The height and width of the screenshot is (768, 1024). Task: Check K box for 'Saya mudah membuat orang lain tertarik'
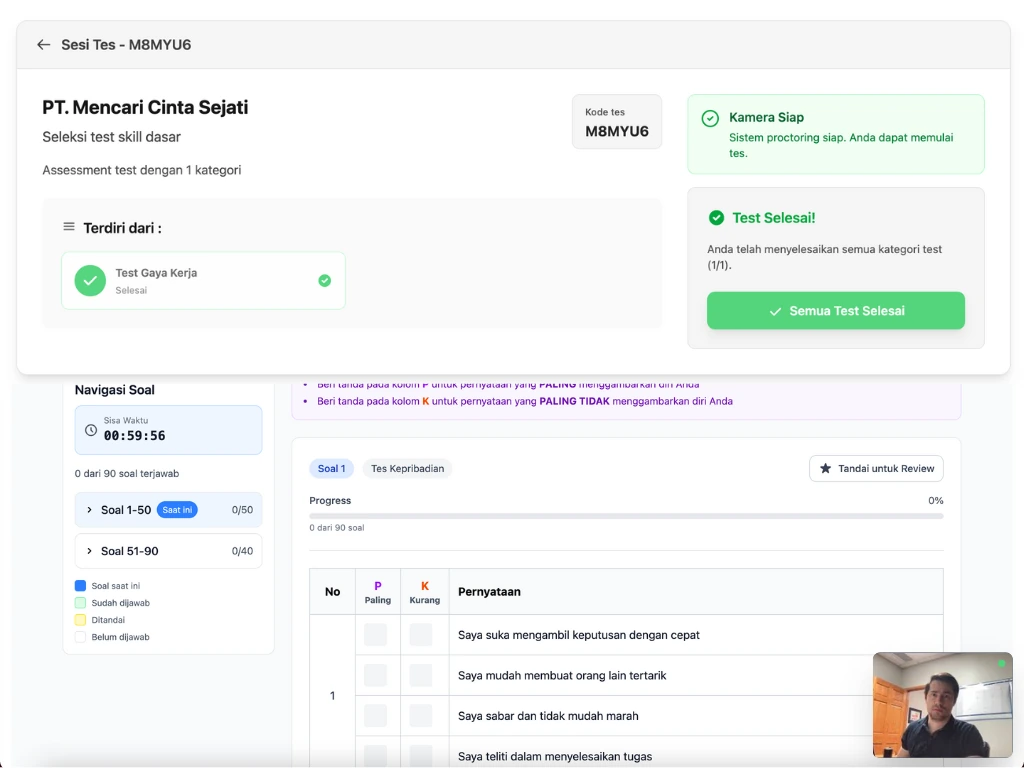[421, 675]
